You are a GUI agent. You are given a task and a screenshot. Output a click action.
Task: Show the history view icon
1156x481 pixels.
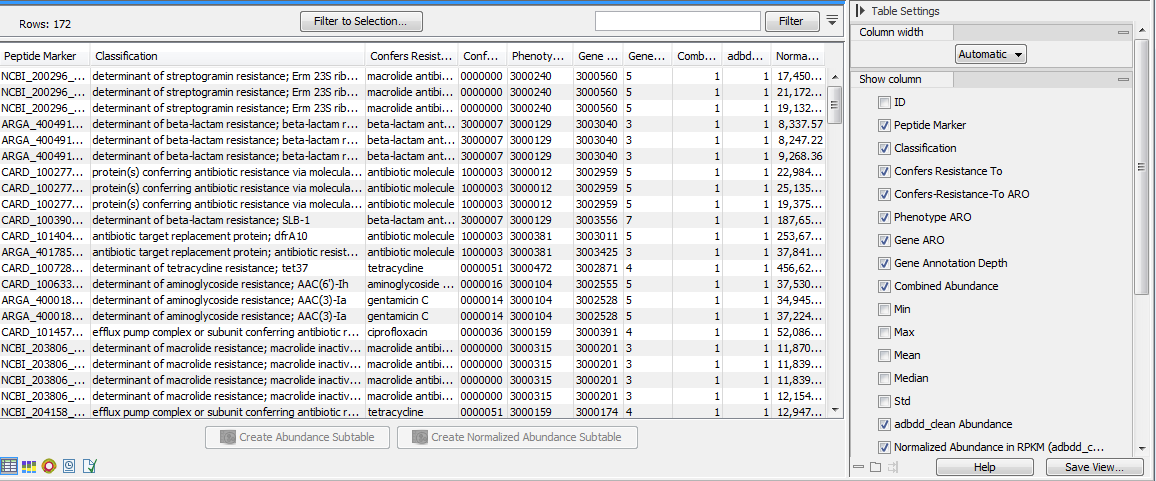click(69, 466)
